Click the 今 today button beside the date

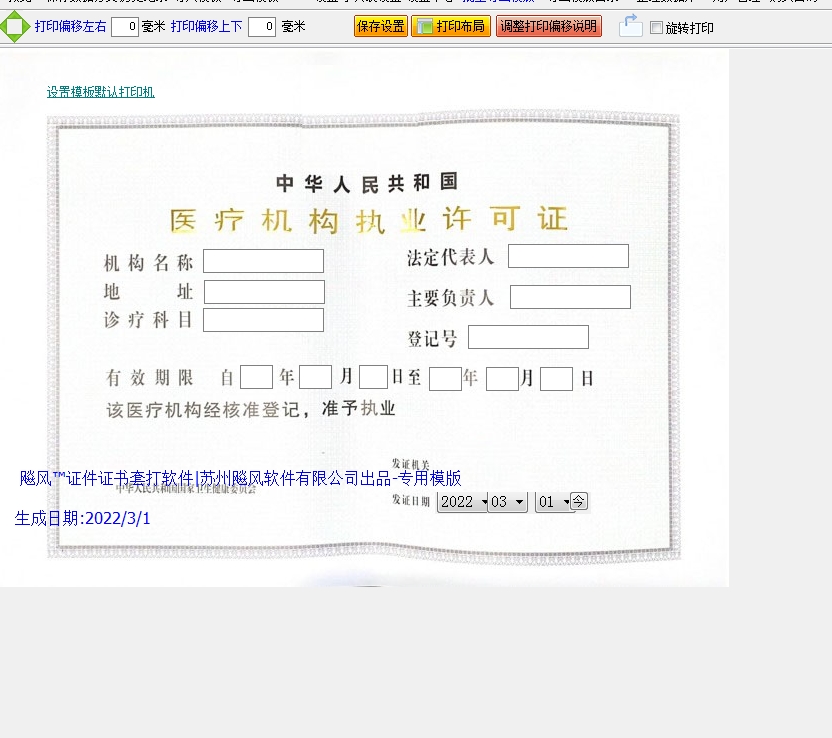coord(579,501)
